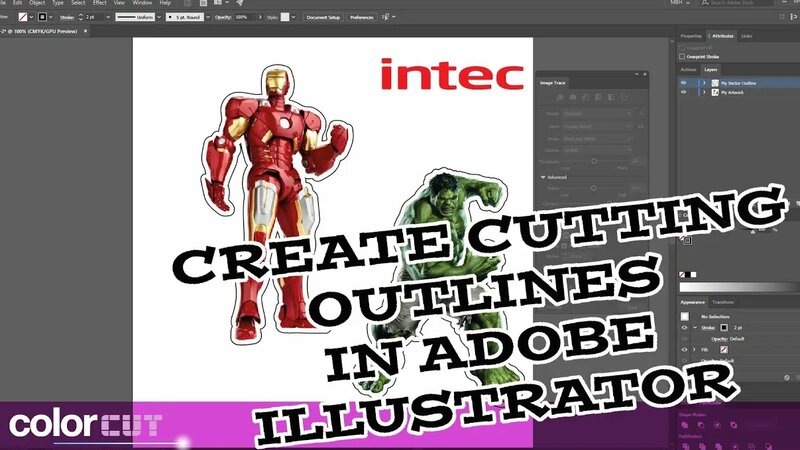This screenshot has height=450, width=800.
Task: Click the Opacity 100% field
Action: click(244, 17)
